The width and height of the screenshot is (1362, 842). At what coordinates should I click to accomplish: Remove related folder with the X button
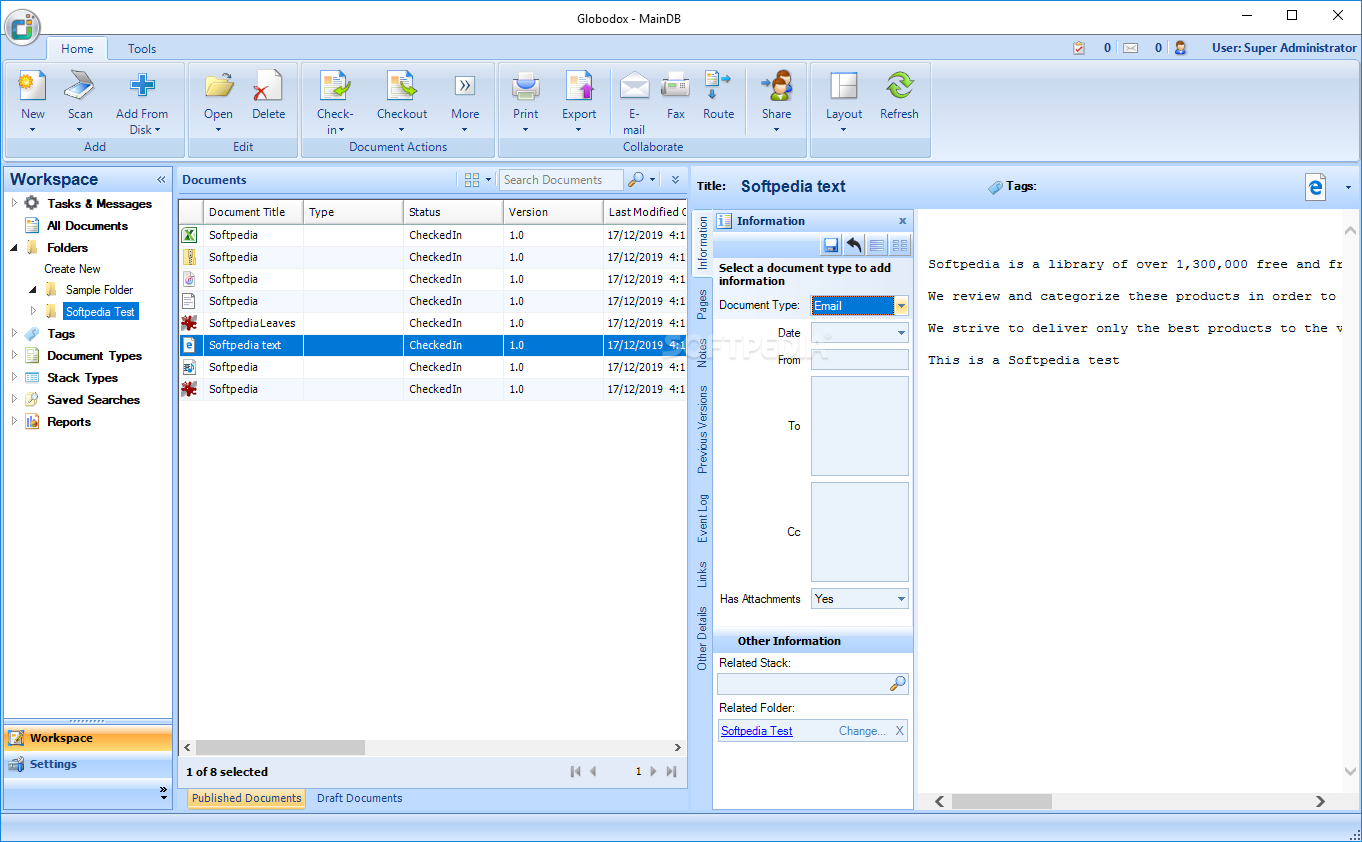point(899,731)
